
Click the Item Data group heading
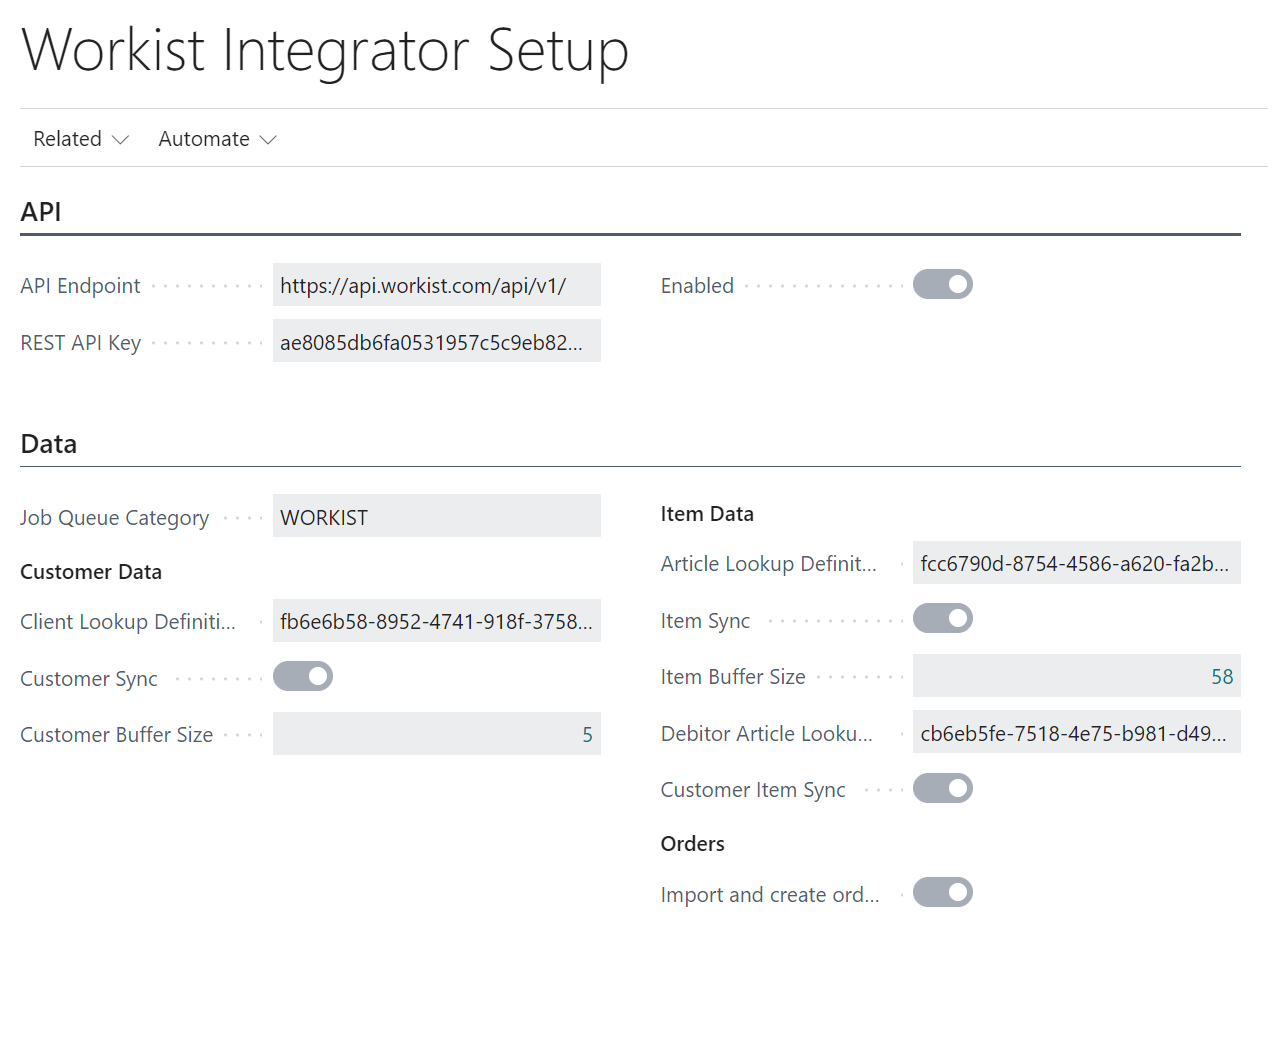coord(707,514)
